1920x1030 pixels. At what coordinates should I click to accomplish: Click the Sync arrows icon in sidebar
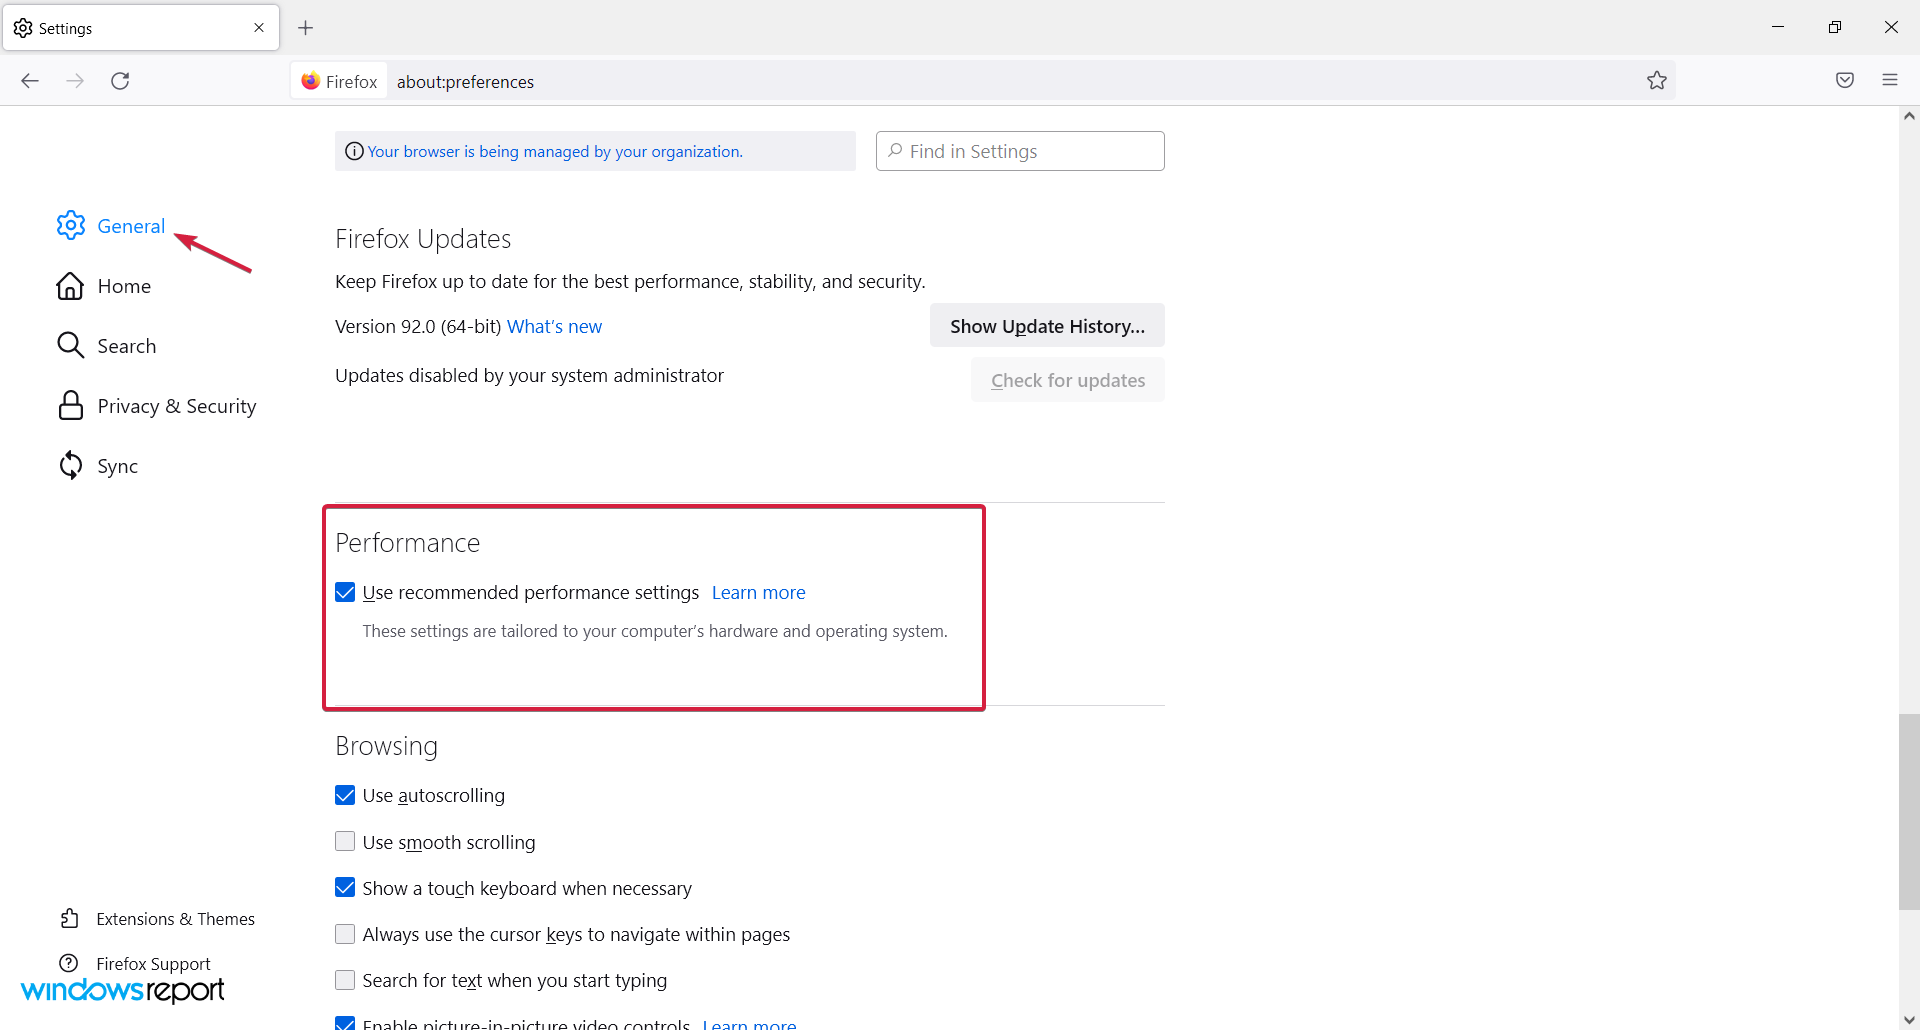click(x=70, y=465)
